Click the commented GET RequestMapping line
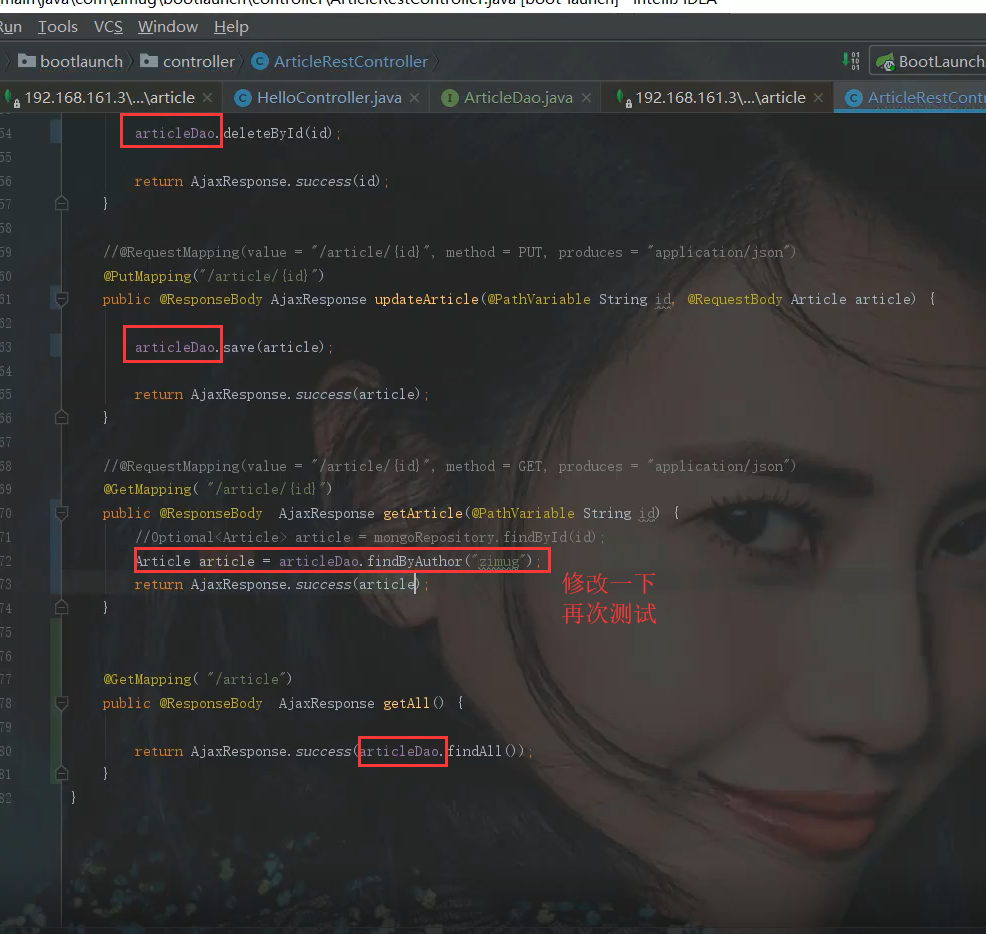 [450, 466]
